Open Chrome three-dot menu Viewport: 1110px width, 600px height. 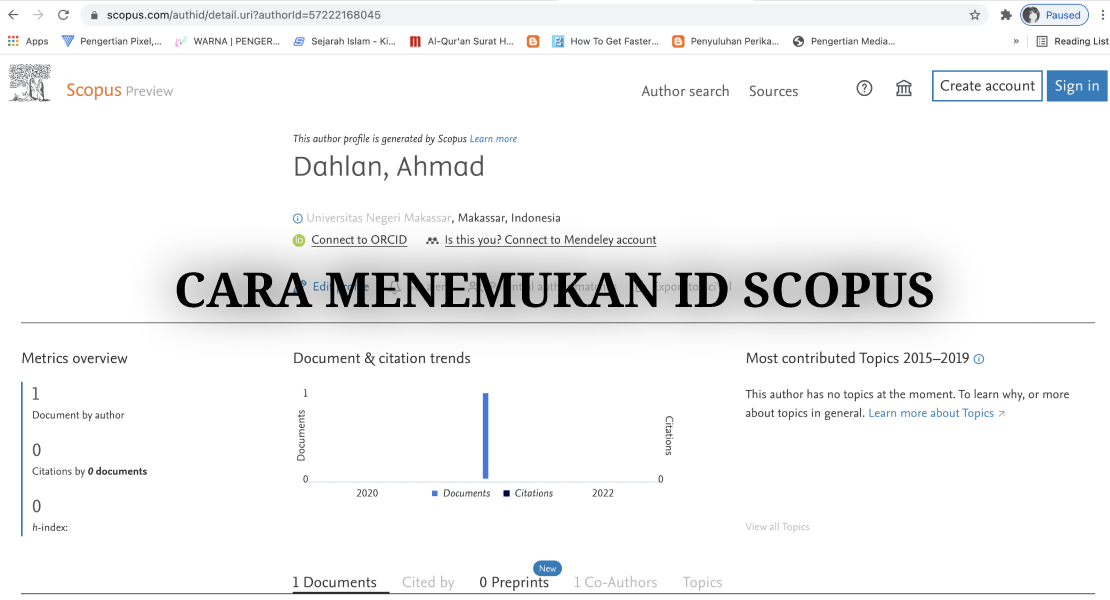pos(1102,15)
